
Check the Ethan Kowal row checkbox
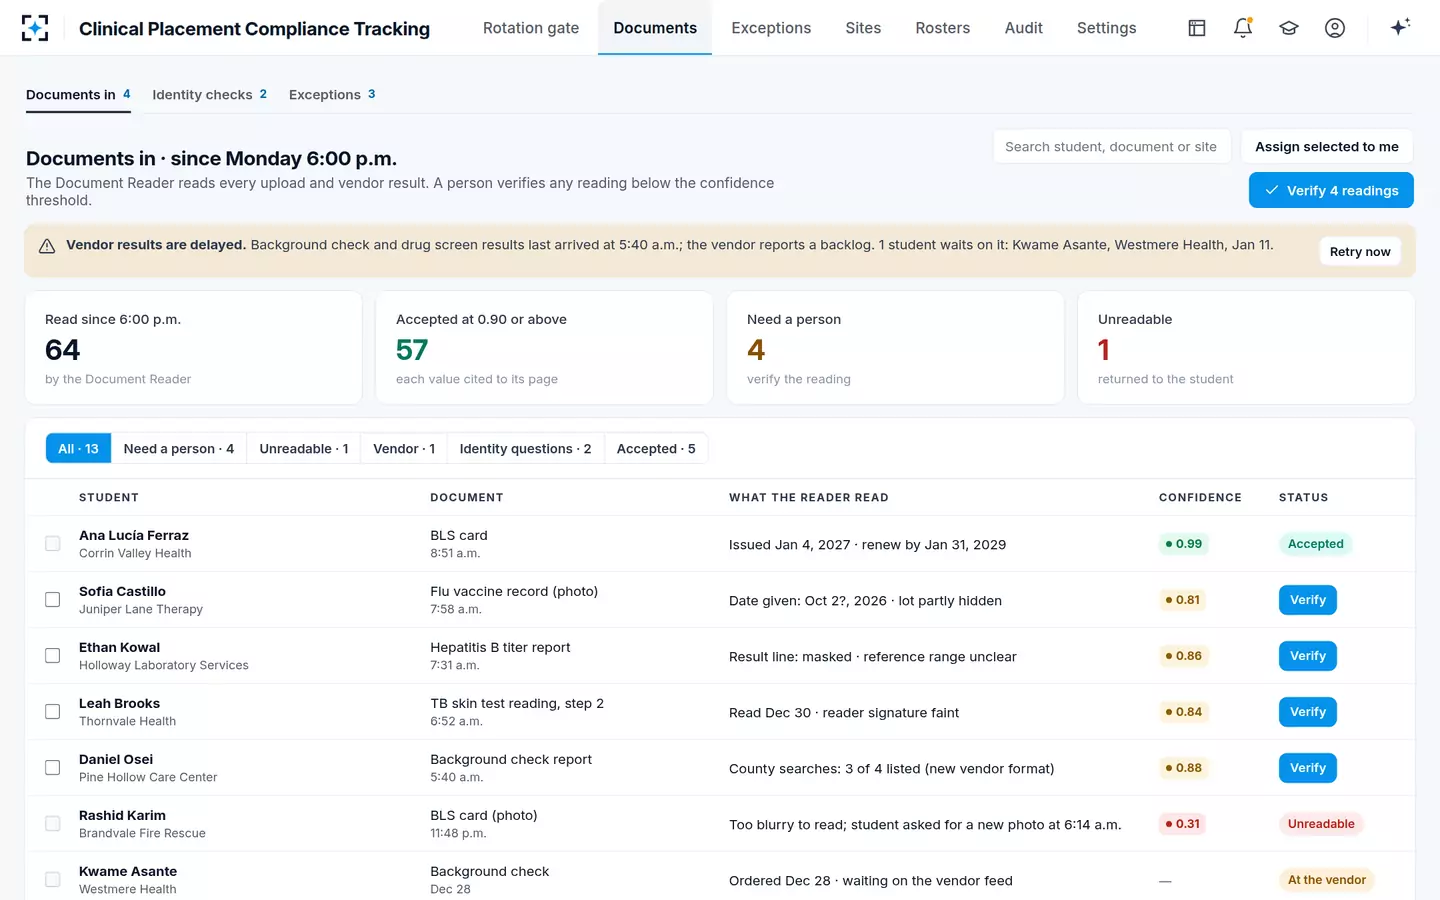coord(53,656)
